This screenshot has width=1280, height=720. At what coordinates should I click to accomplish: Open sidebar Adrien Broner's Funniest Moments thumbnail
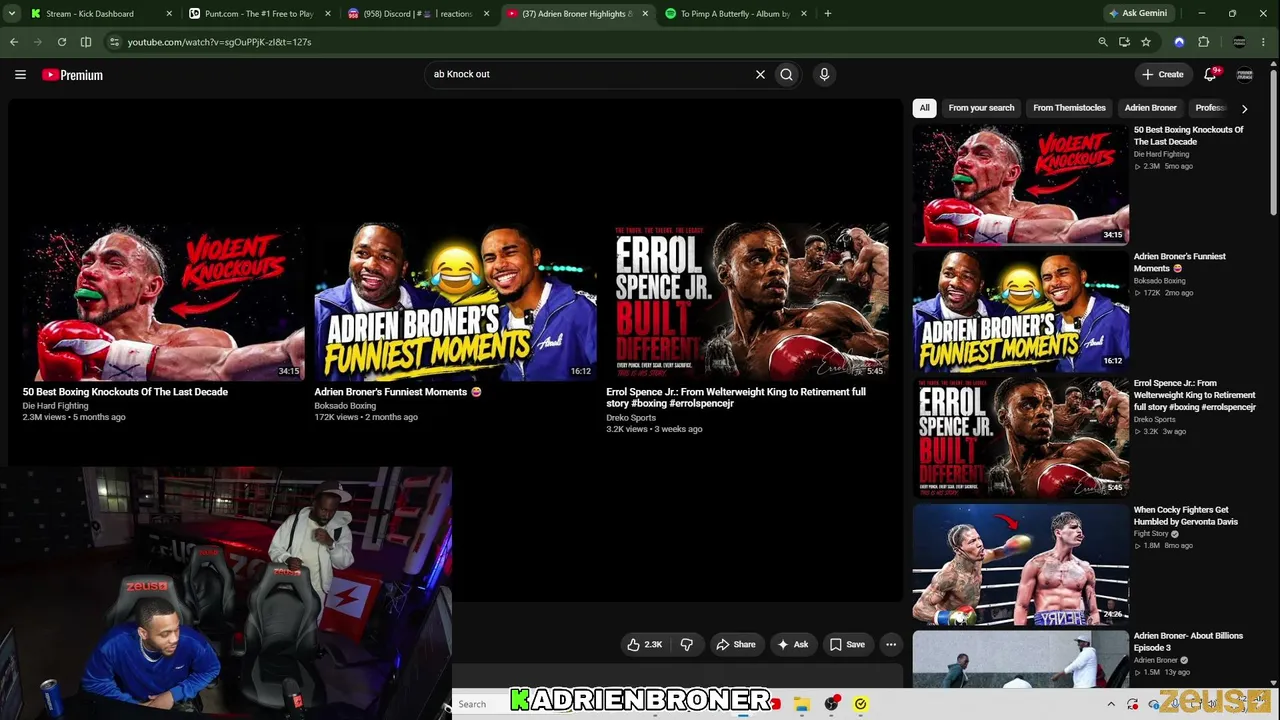pyautogui.click(x=1020, y=310)
